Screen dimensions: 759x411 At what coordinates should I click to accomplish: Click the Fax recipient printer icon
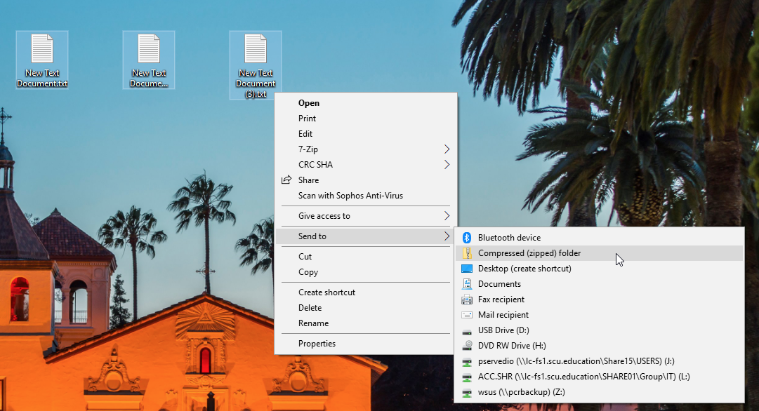tap(467, 300)
